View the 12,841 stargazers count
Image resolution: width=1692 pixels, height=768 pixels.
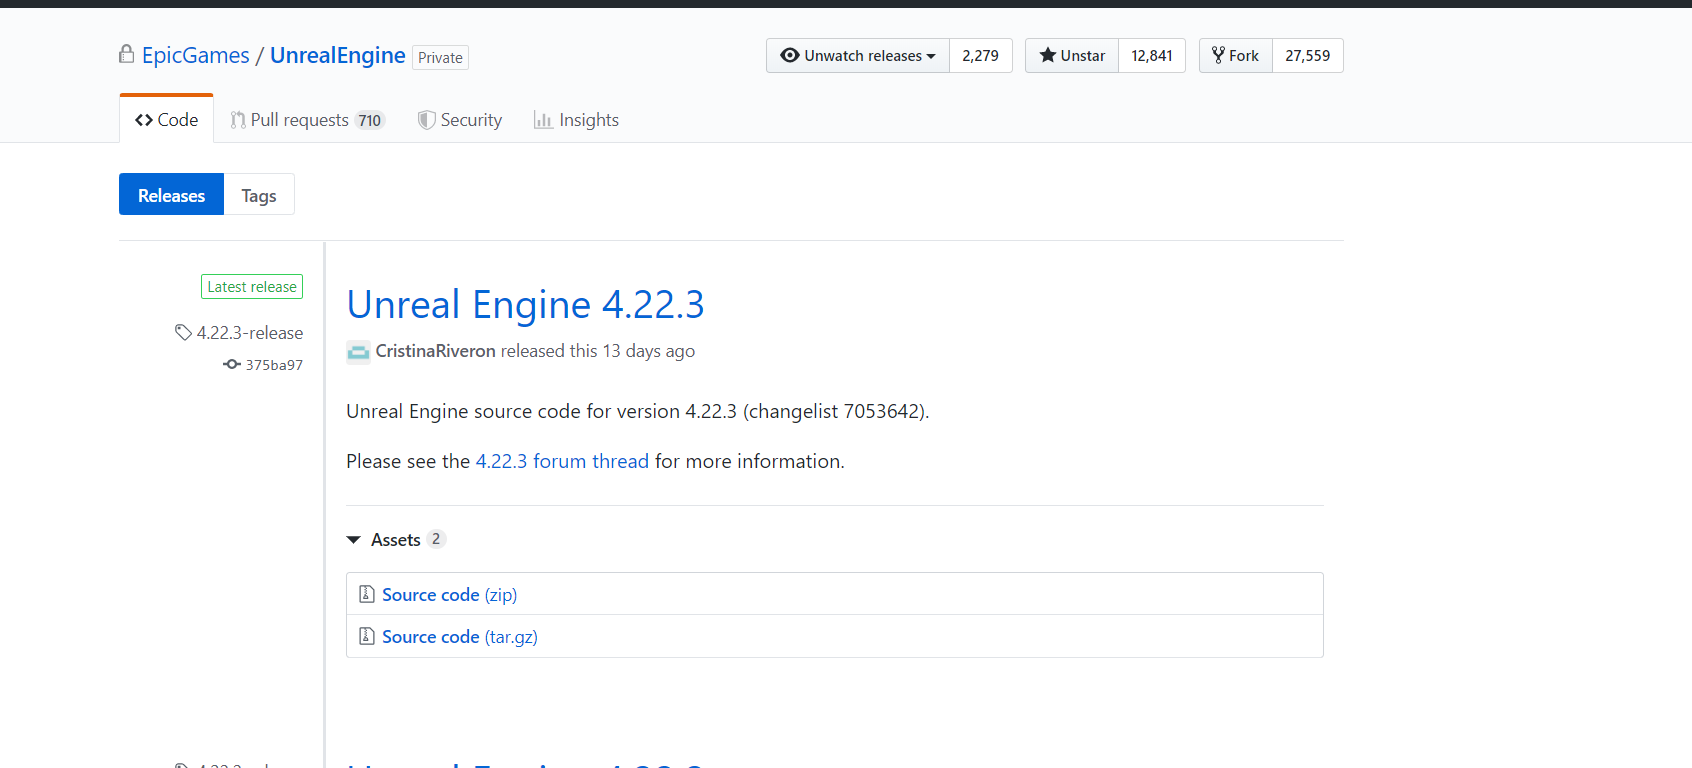tap(1152, 56)
